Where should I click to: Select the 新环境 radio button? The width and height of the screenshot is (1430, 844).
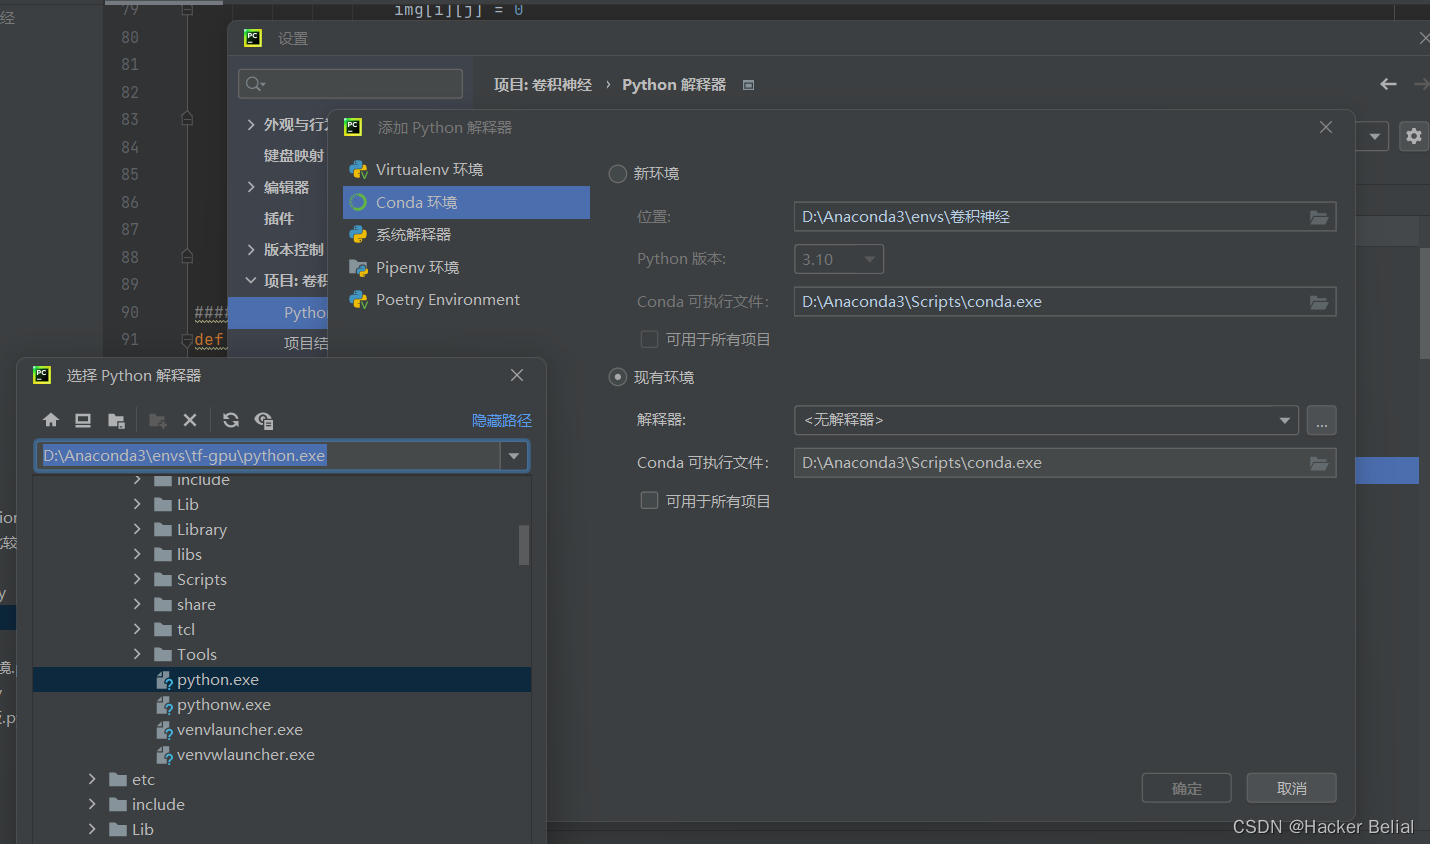pos(618,174)
